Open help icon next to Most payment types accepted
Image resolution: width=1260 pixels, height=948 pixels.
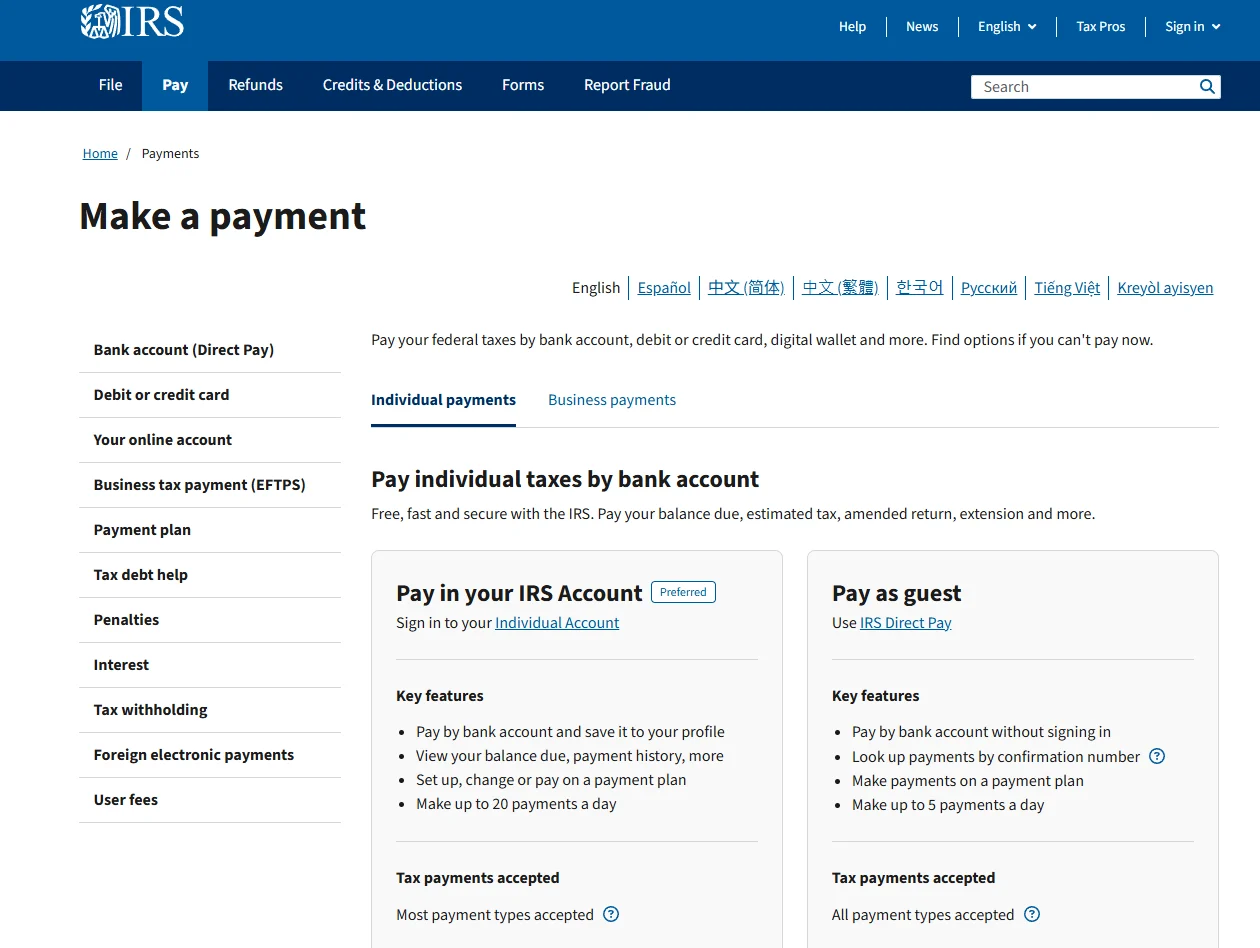point(611,915)
